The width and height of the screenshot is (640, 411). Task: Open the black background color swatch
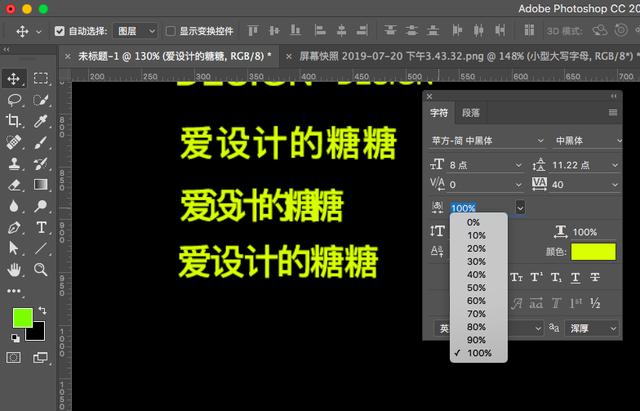37,333
